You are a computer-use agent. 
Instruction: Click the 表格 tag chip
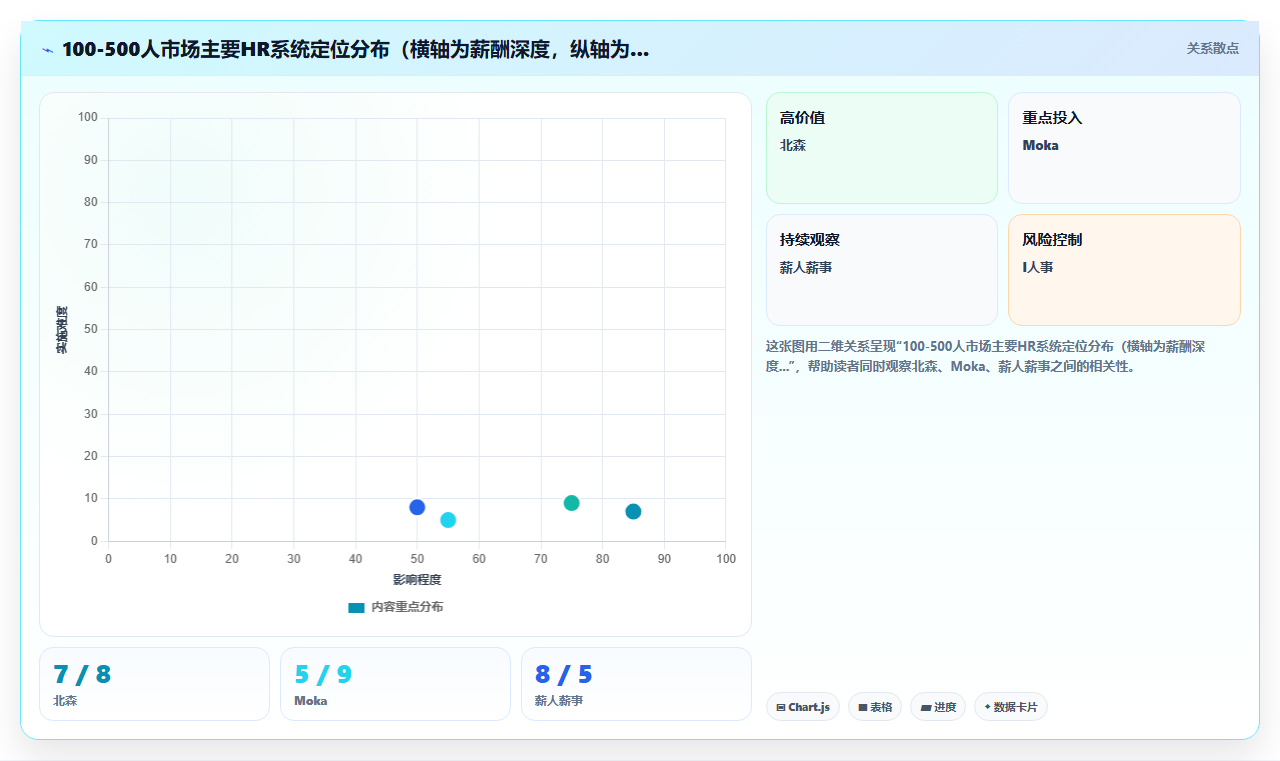point(875,707)
